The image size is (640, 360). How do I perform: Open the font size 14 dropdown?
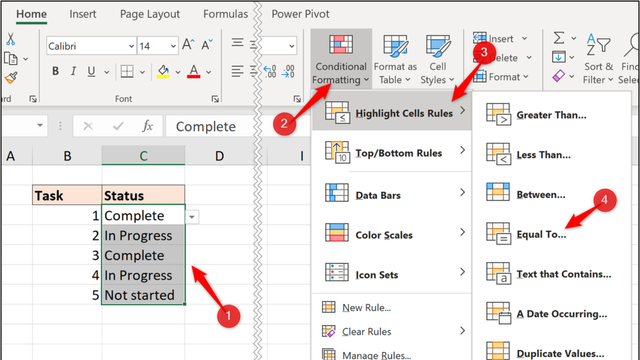[x=173, y=46]
